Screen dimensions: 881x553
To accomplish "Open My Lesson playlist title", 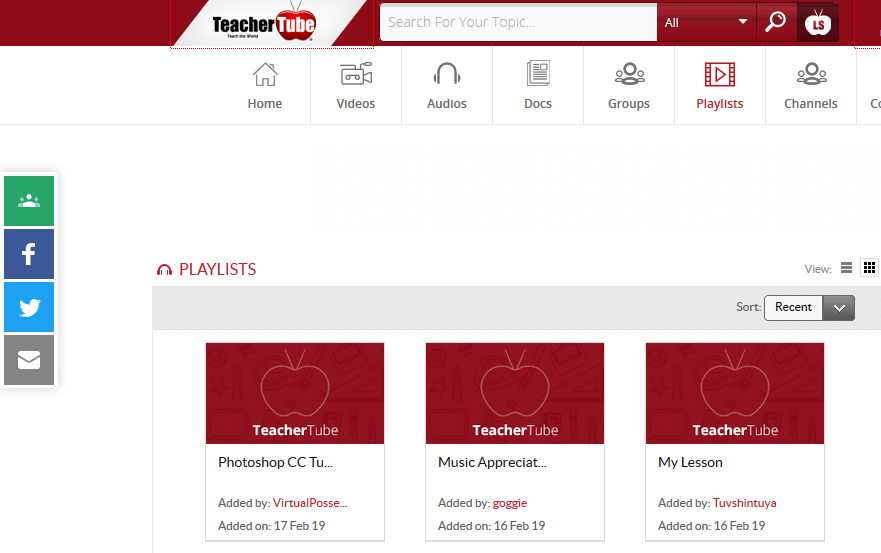I will point(690,463).
